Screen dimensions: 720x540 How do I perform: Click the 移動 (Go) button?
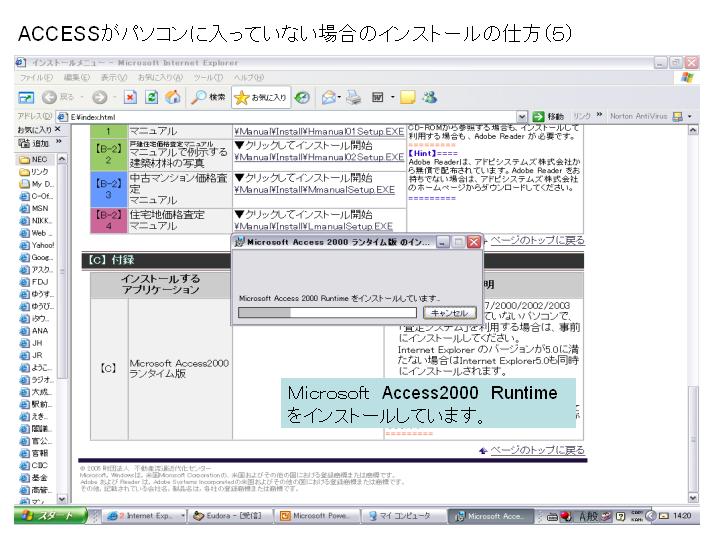pyautogui.click(x=548, y=117)
